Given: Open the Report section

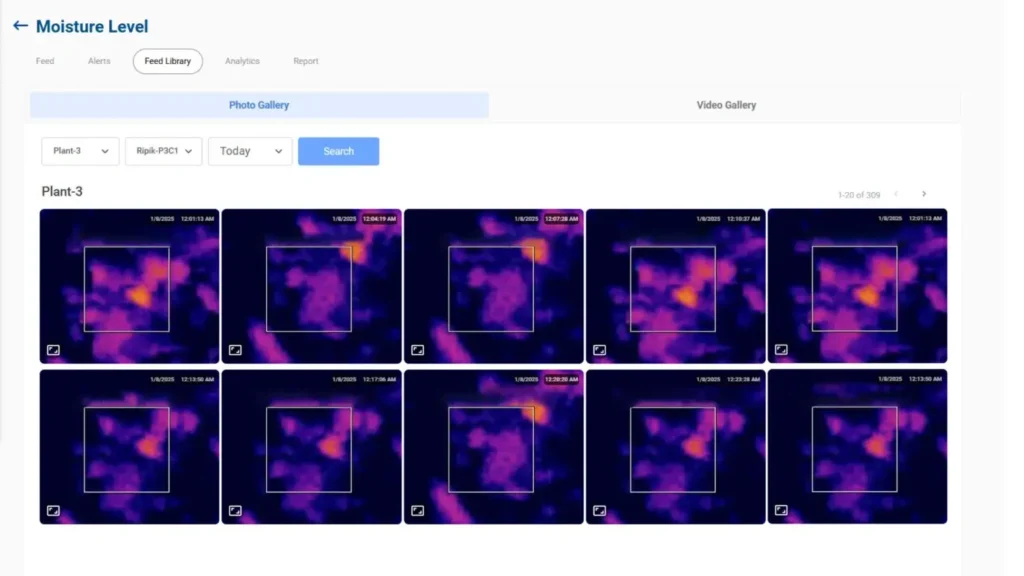Looking at the screenshot, I should [x=306, y=61].
